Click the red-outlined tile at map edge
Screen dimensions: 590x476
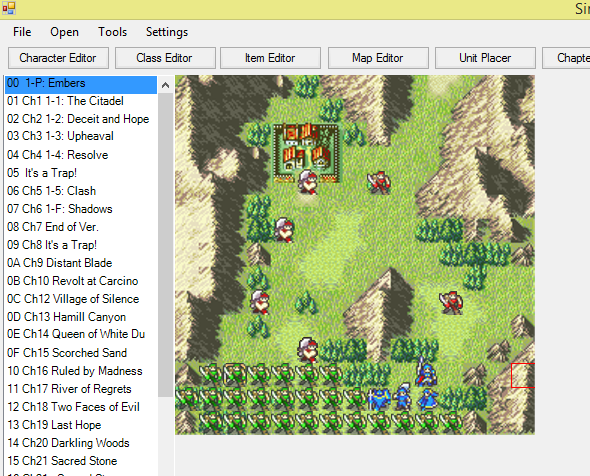[523, 375]
